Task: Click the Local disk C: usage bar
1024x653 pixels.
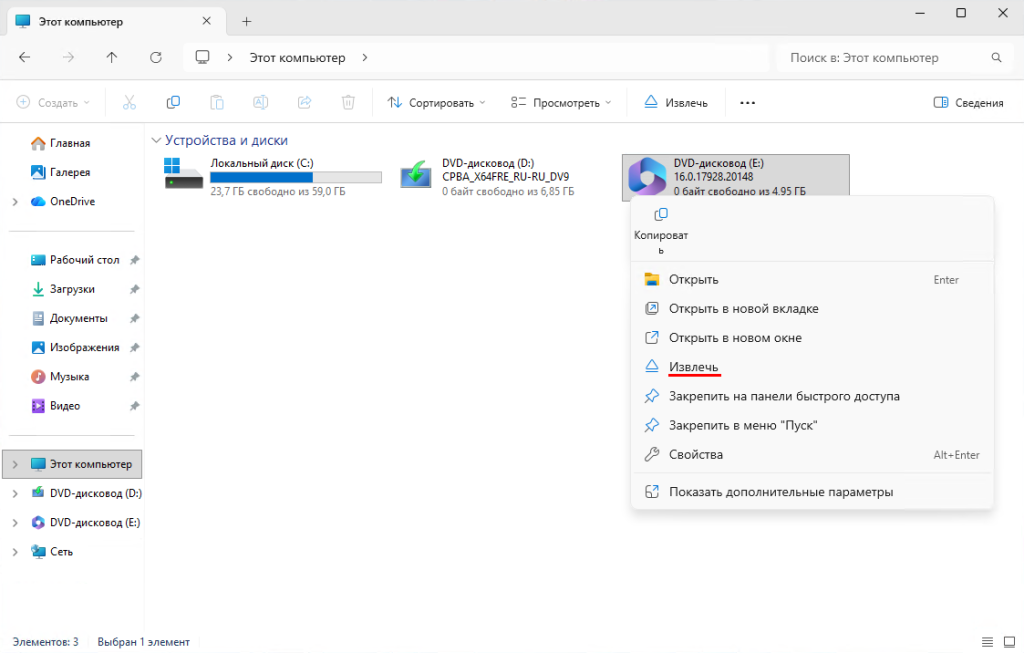Action: [x=296, y=178]
